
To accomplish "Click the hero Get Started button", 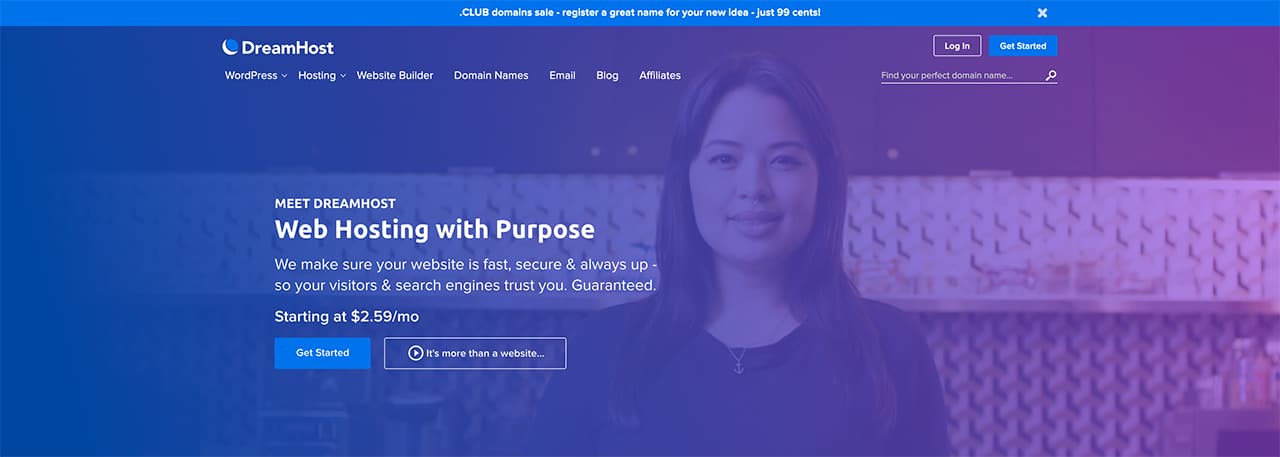I will (x=322, y=353).
